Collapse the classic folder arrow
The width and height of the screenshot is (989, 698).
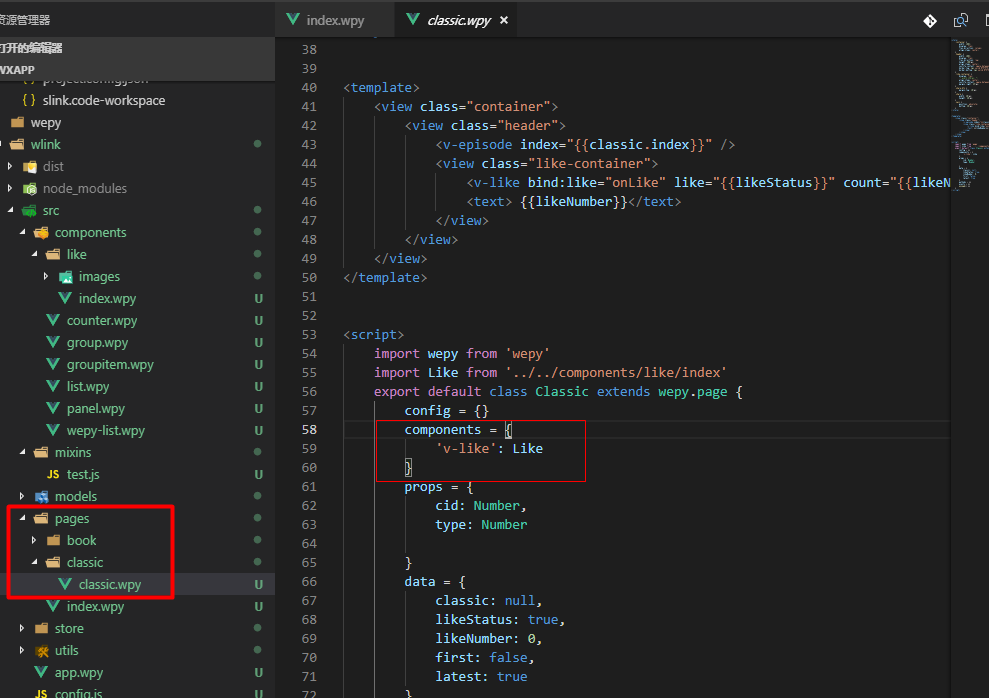(34, 562)
